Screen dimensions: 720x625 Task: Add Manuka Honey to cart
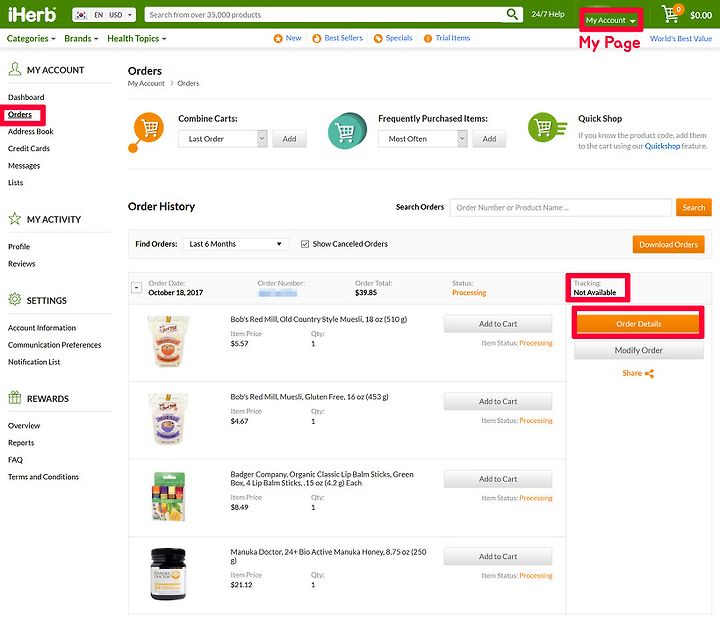[x=498, y=557]
